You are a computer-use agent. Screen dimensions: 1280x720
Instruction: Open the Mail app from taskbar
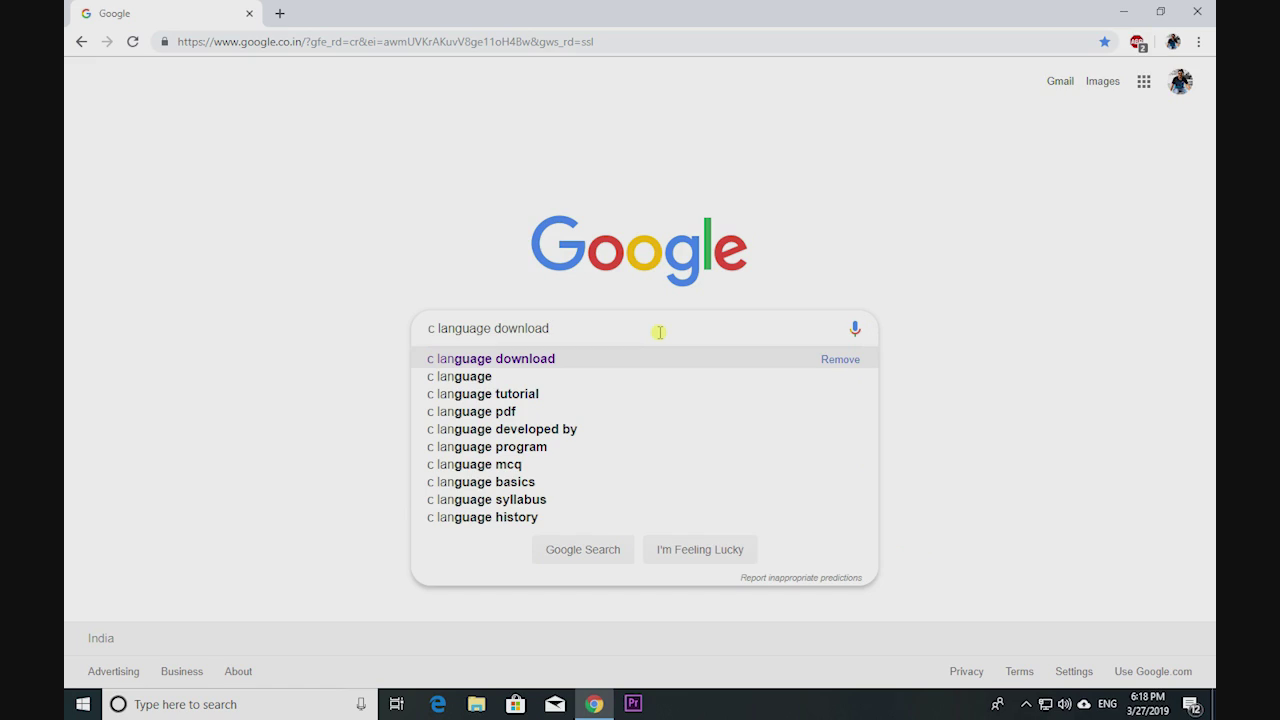555,704
